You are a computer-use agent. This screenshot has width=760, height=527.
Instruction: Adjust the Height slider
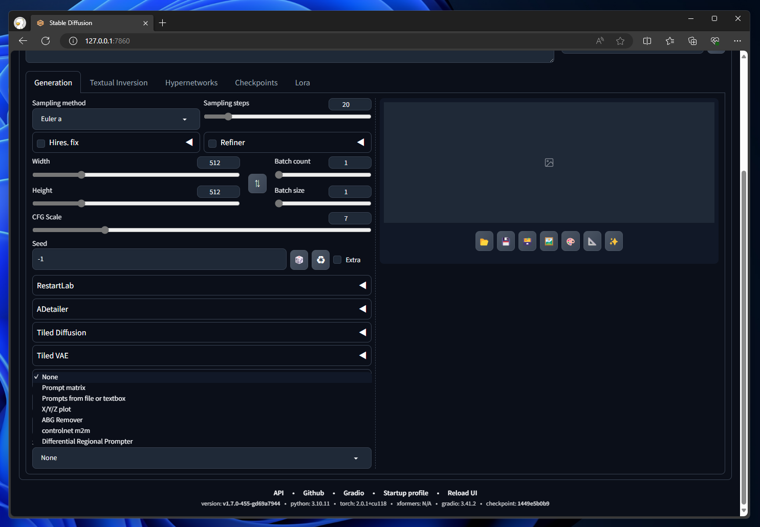[x=136, y=204]
